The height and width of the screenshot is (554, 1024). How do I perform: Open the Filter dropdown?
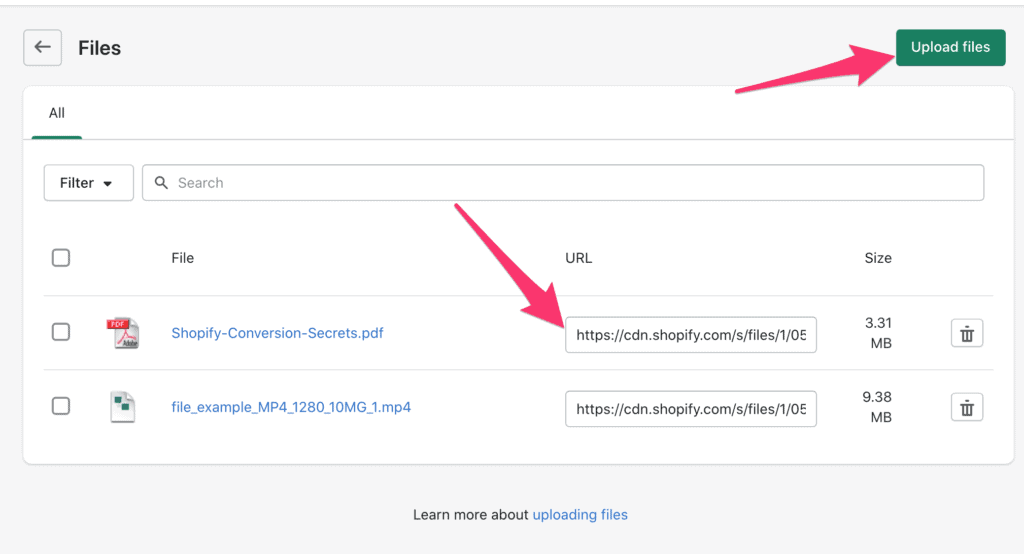(89, 182)
